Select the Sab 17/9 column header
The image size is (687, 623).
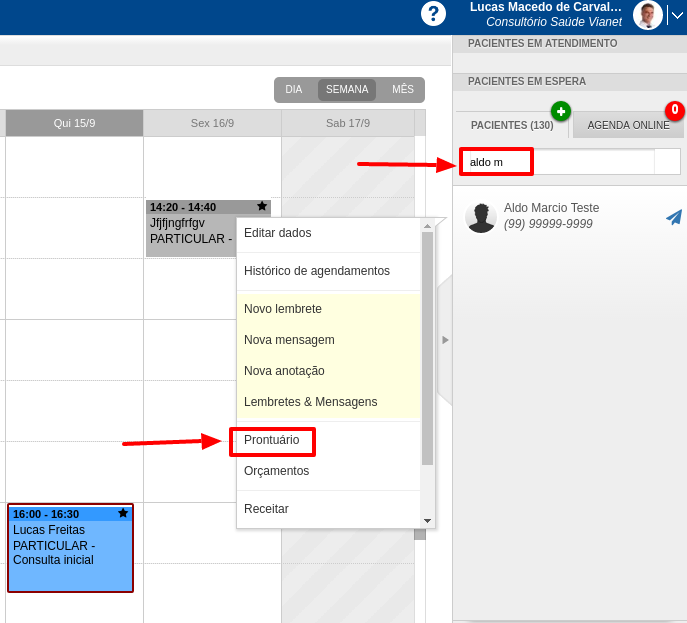click(348, 123)
